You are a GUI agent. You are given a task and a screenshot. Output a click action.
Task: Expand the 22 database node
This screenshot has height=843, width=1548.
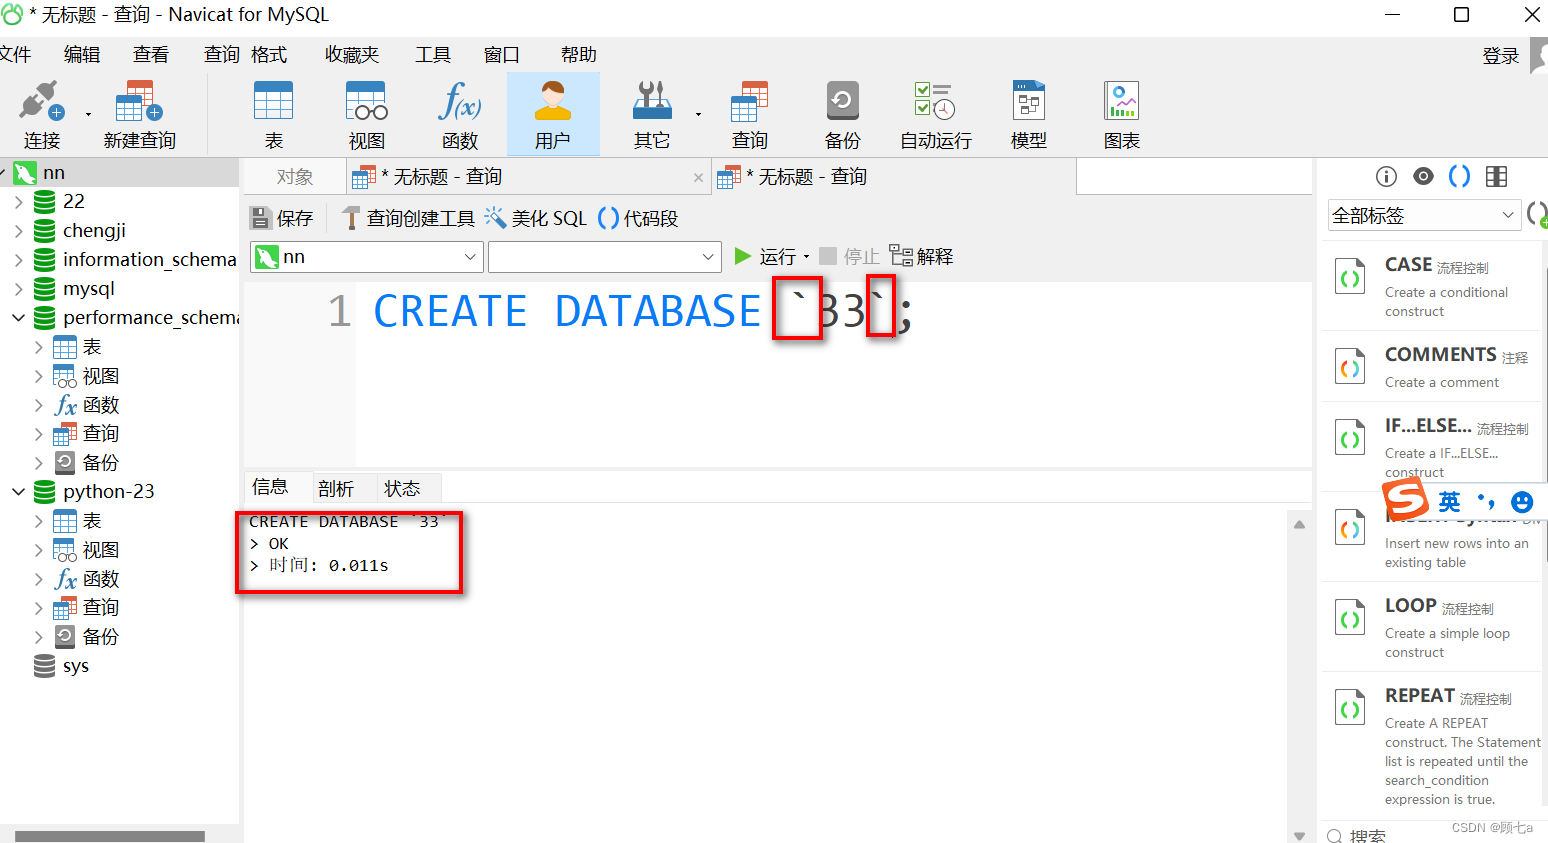pyautogui.click(x=18, y=202)
